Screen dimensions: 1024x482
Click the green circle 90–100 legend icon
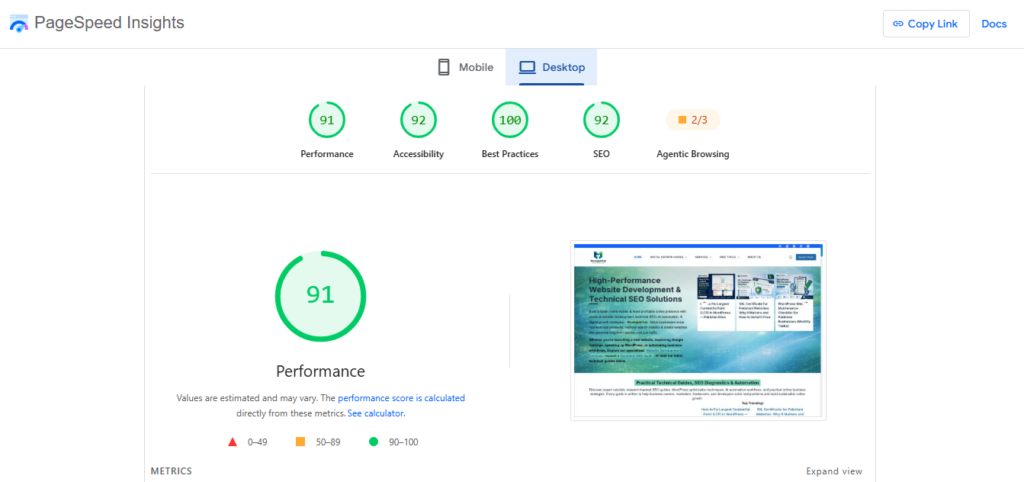click(374, 442)
